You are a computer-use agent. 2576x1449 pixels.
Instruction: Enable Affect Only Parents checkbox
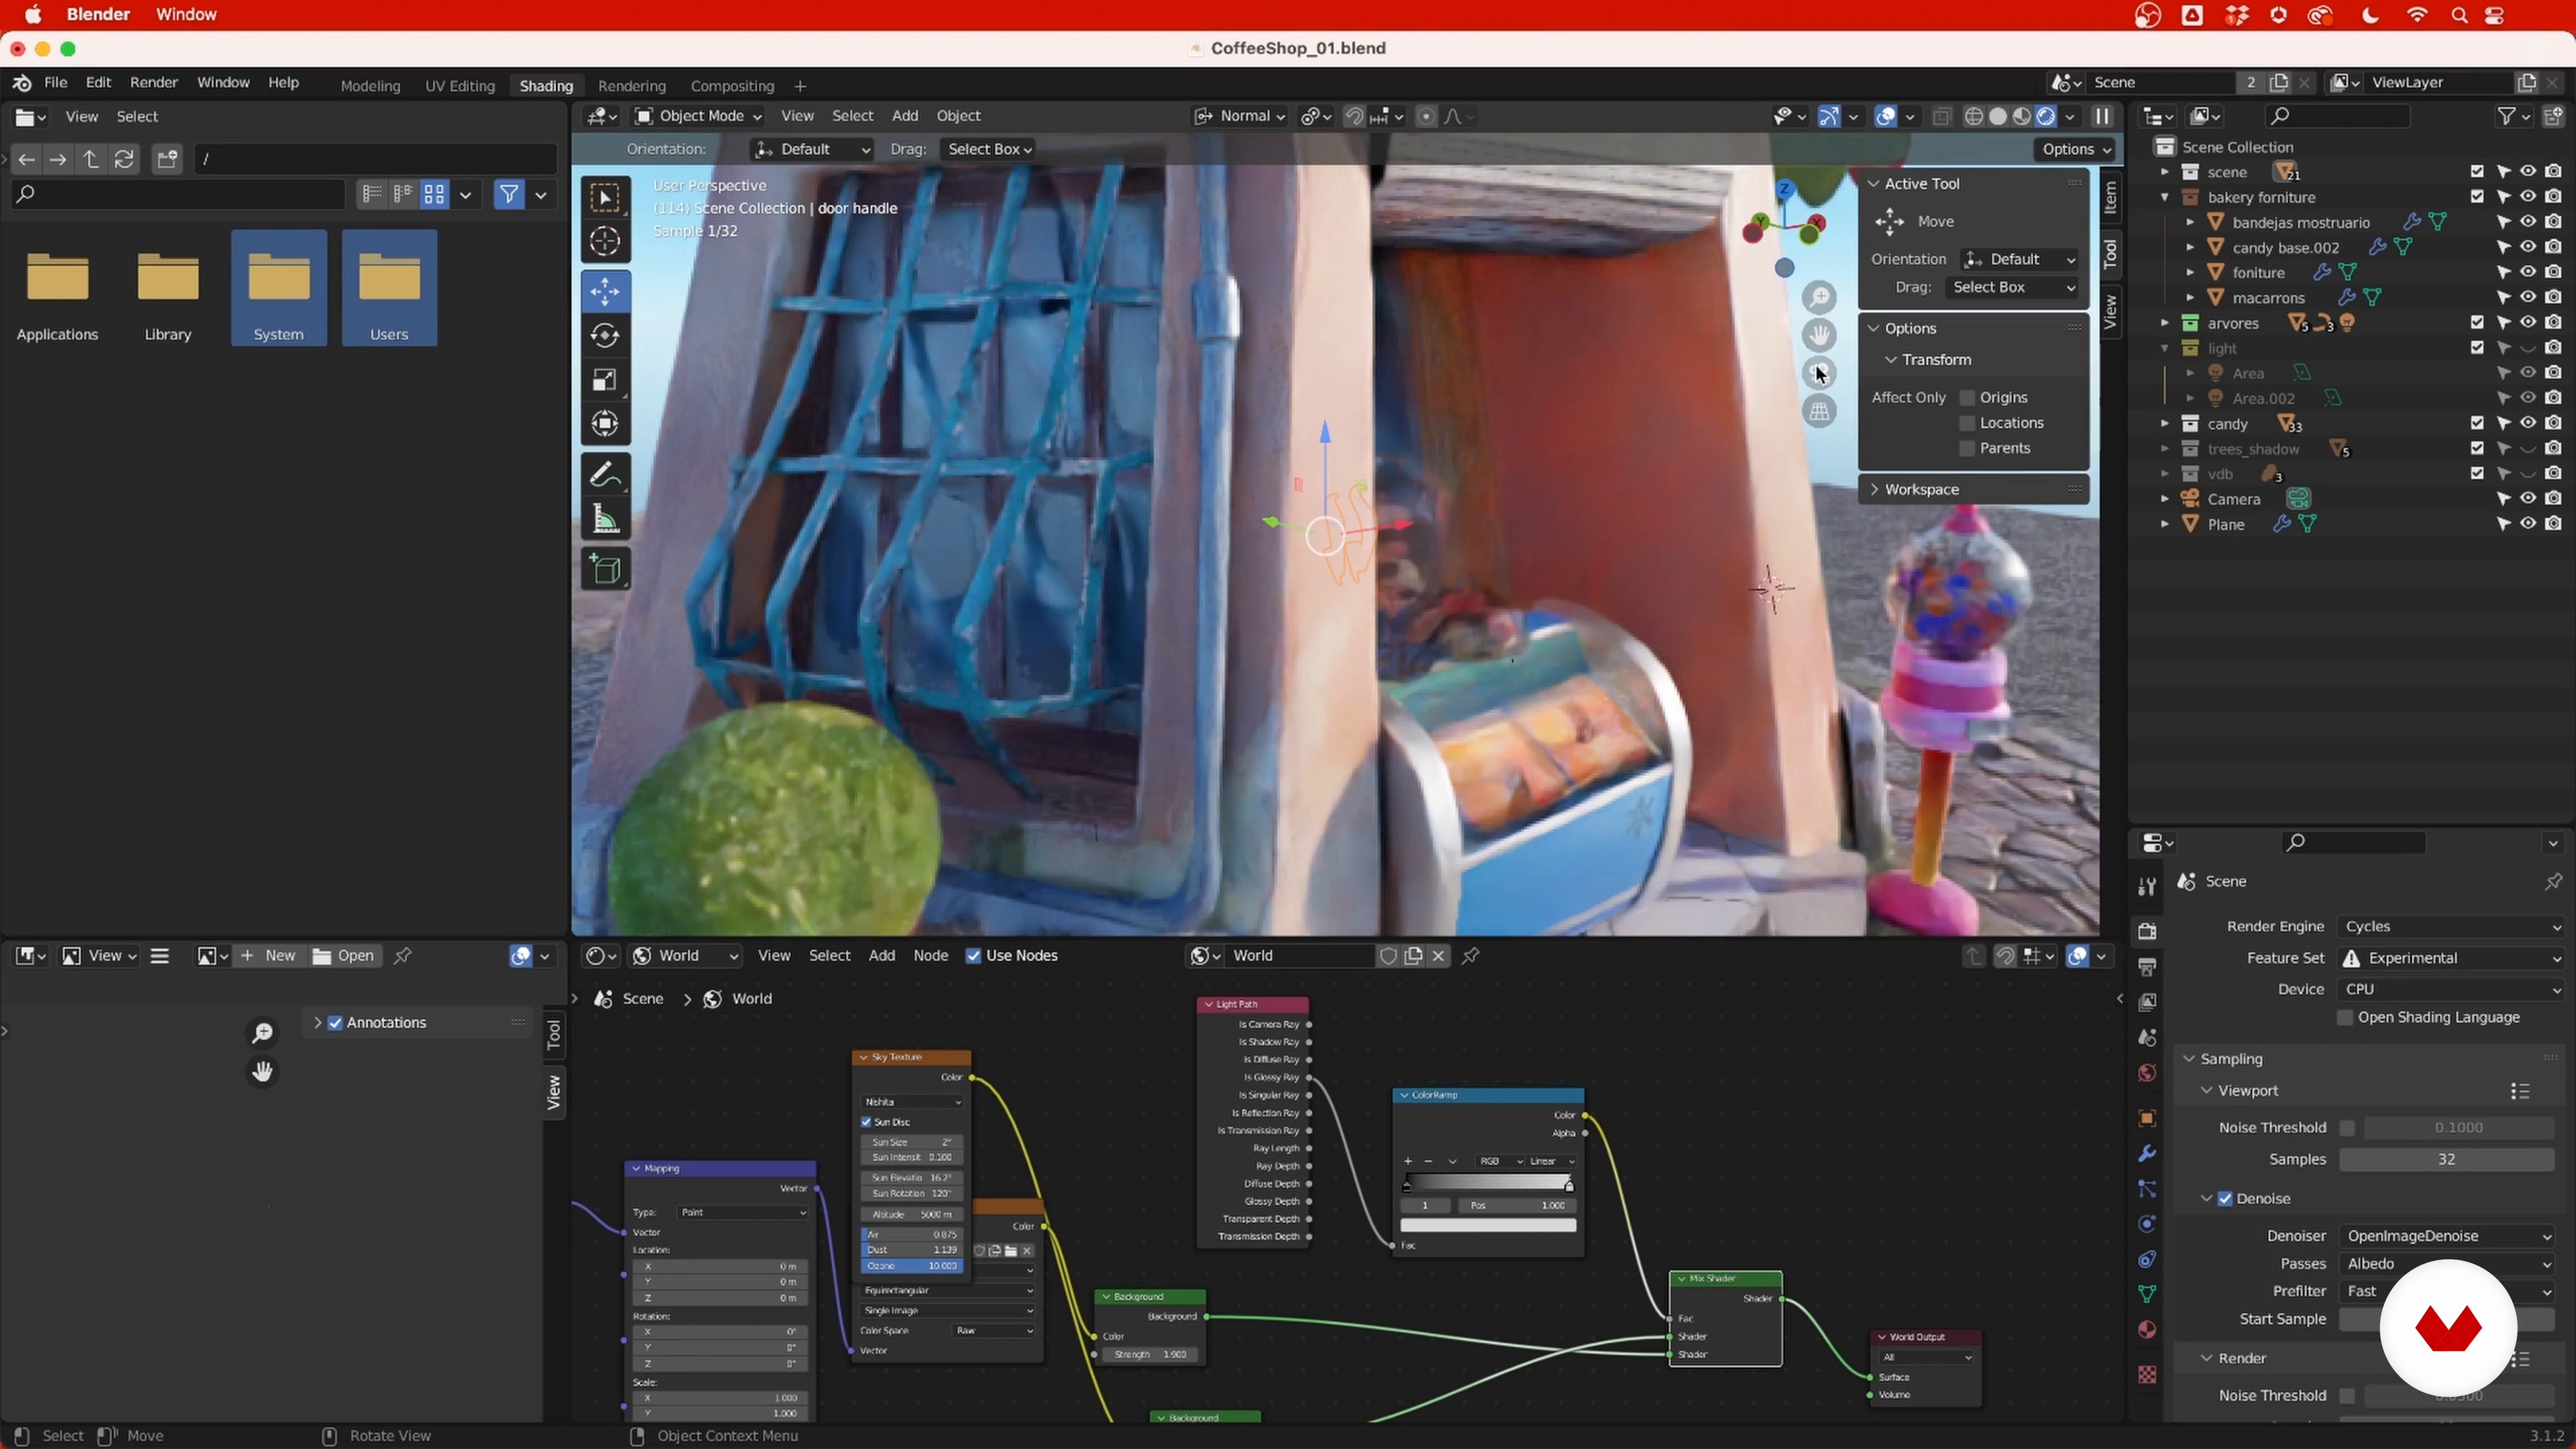1967,448
